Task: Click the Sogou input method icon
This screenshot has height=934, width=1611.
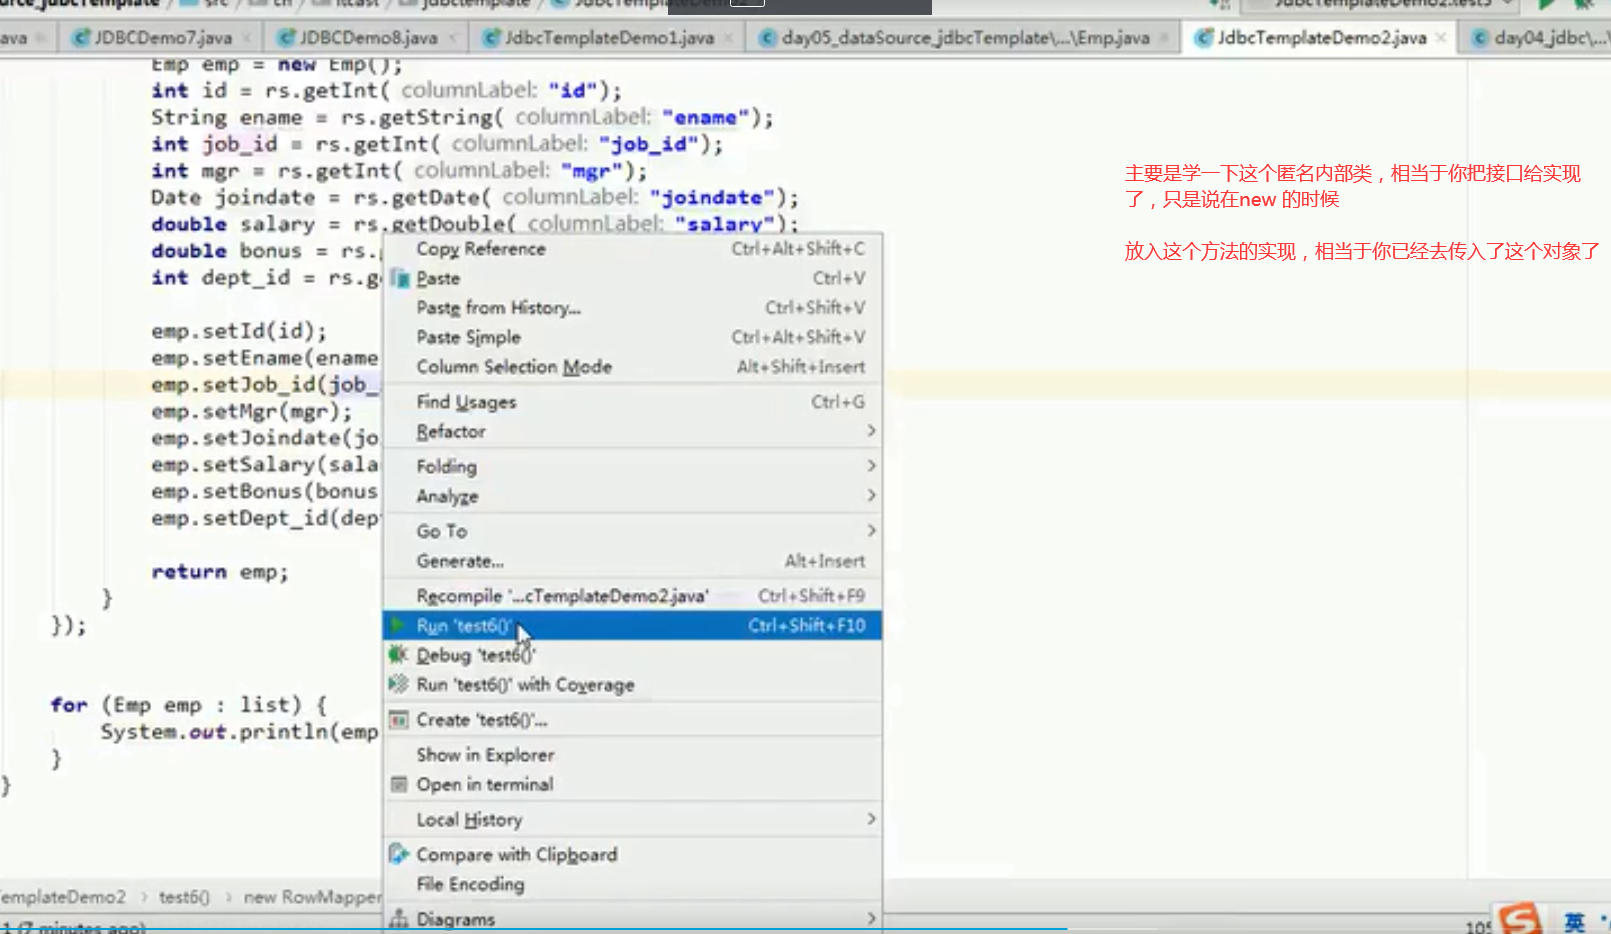Action: click(x=1520, y=919)
